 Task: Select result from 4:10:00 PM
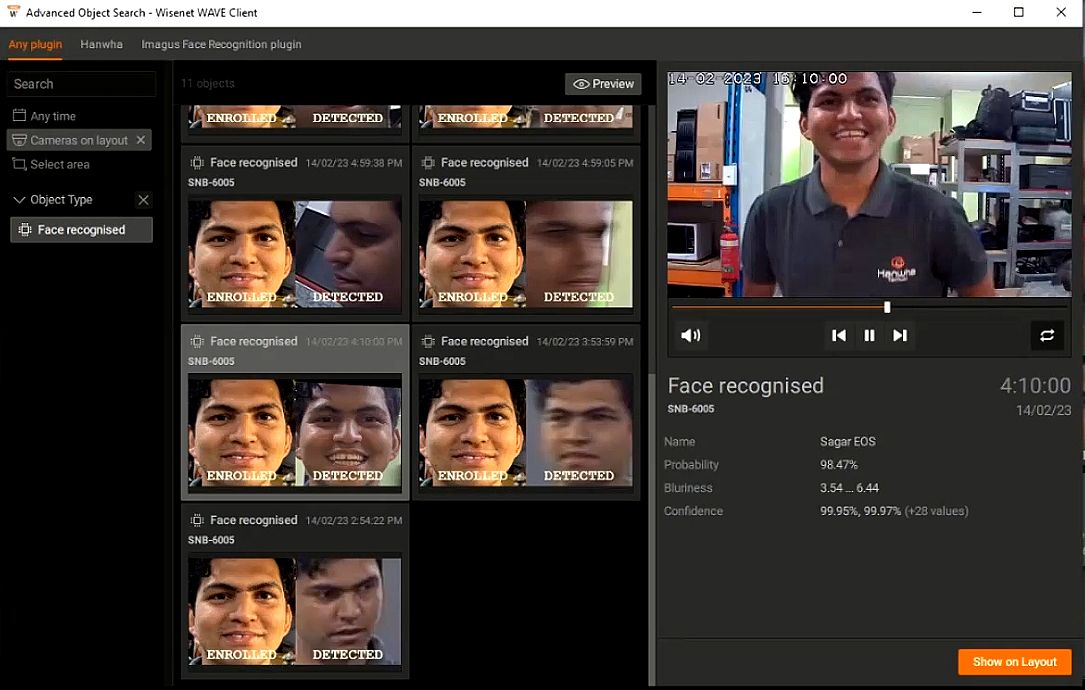[295, 412]
